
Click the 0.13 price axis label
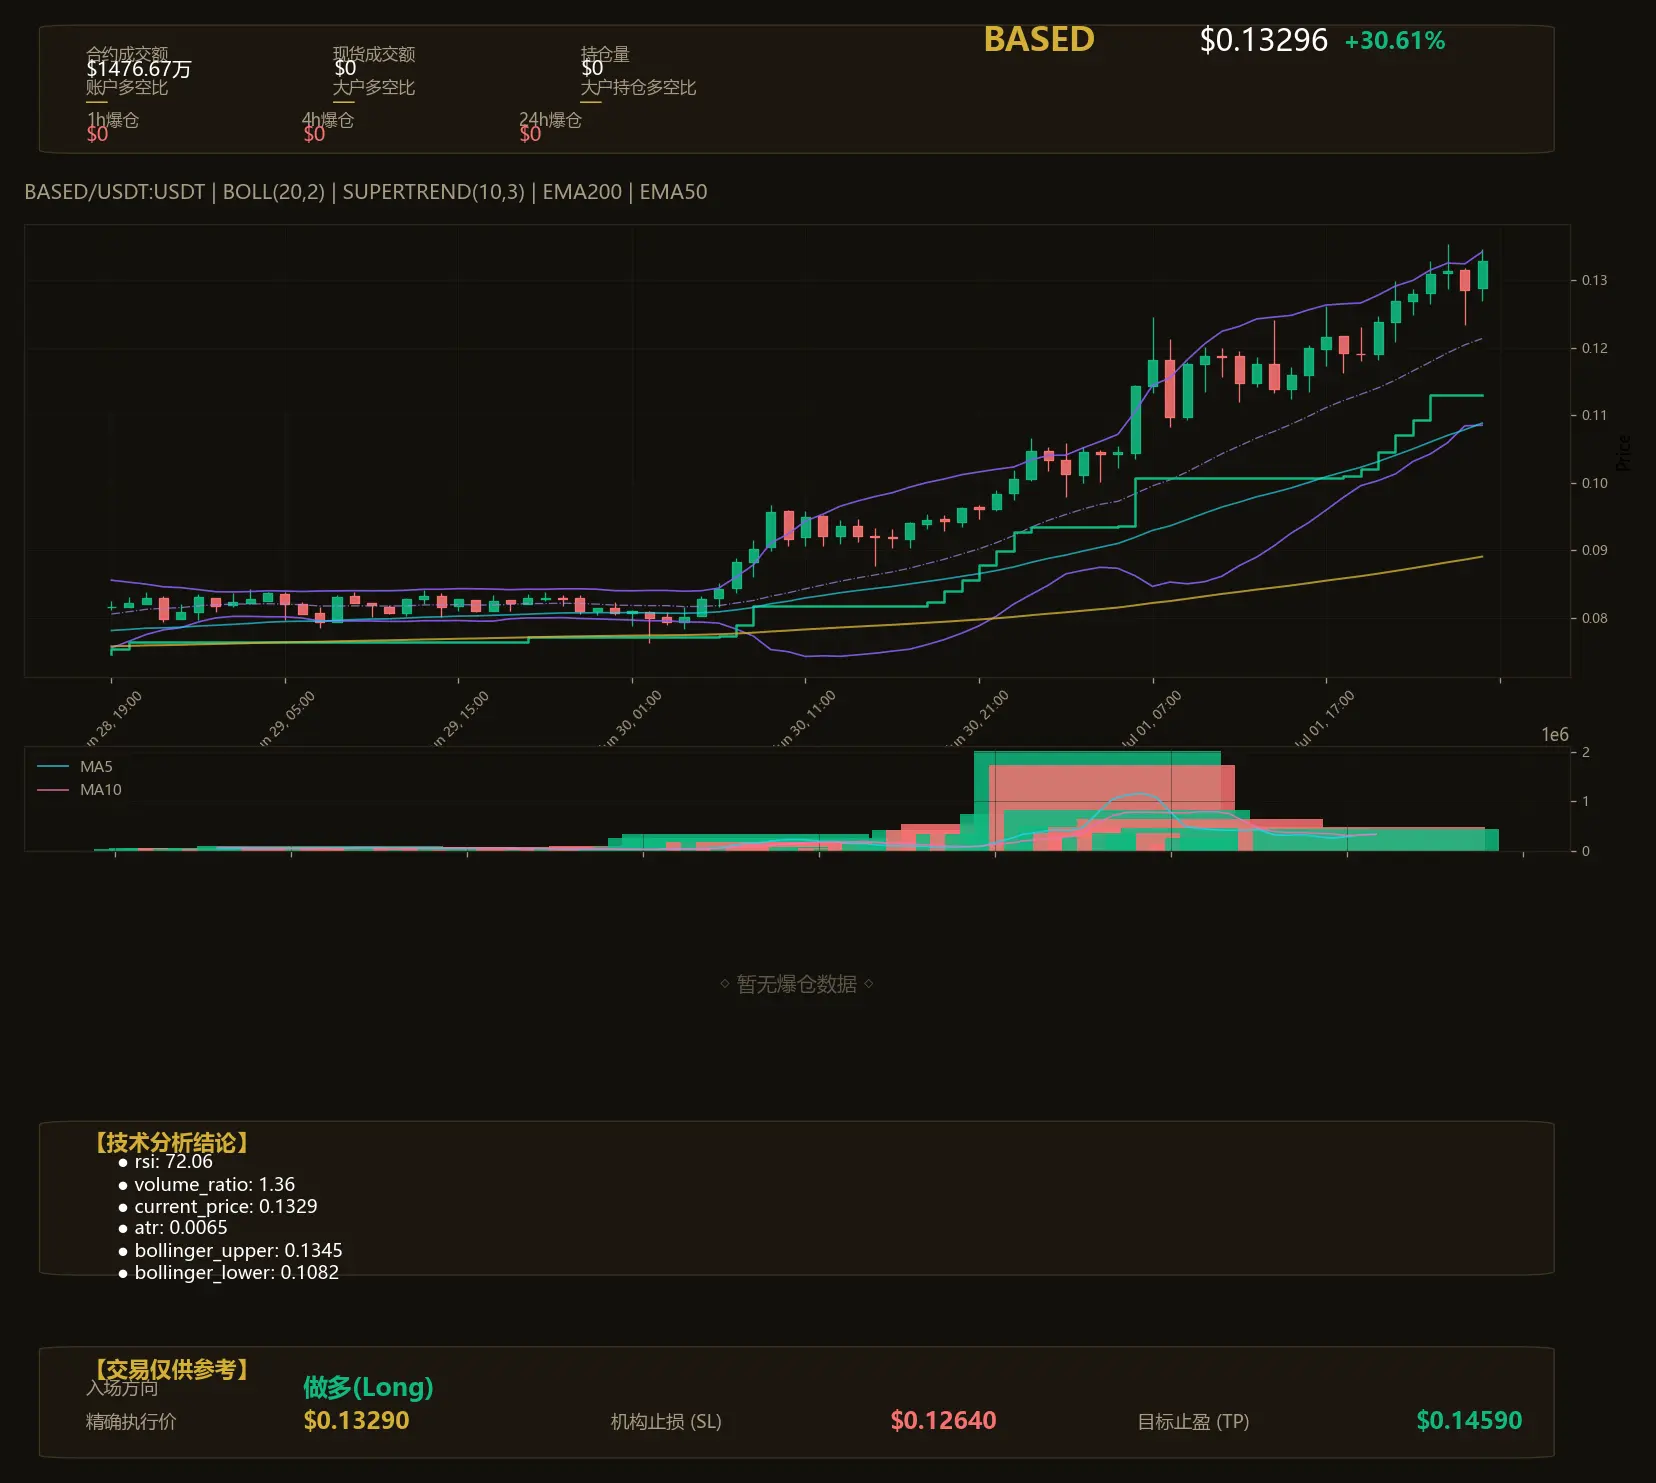click(x=1594, y=280)
